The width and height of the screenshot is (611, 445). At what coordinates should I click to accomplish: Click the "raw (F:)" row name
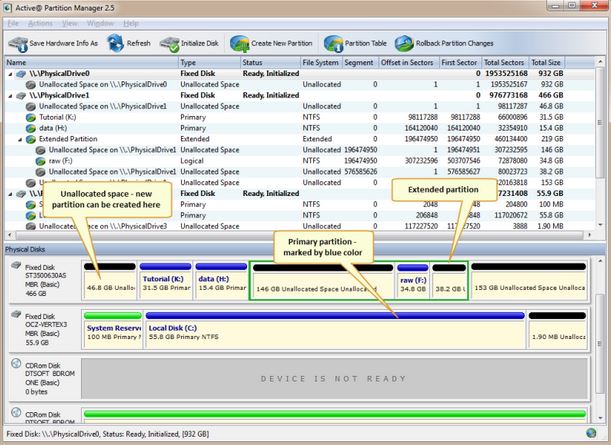(x=60, y=161)
